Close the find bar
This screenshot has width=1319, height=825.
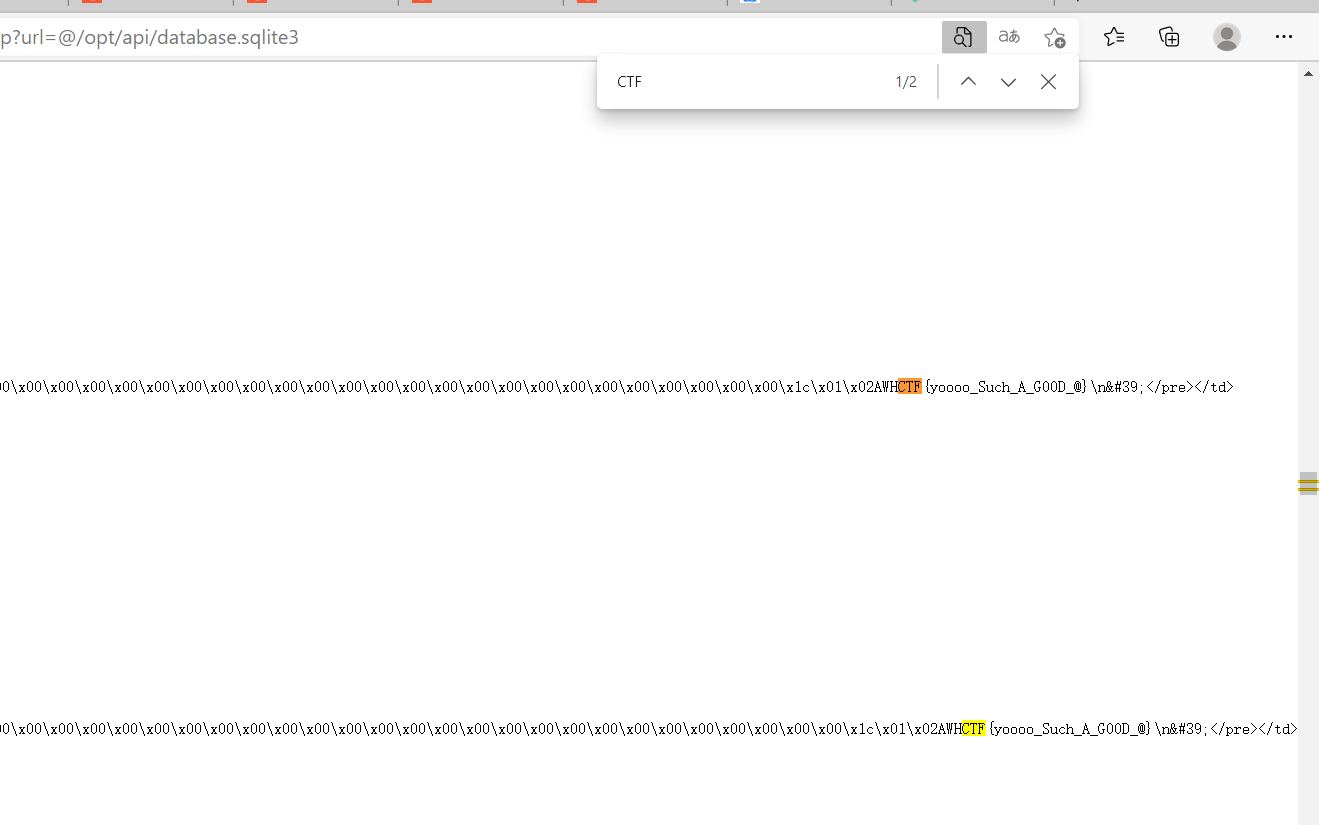coord(1048,82)
